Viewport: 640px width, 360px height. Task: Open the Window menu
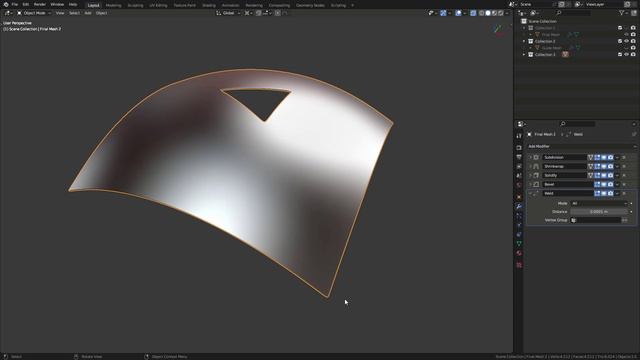click(x=57, y=4)
